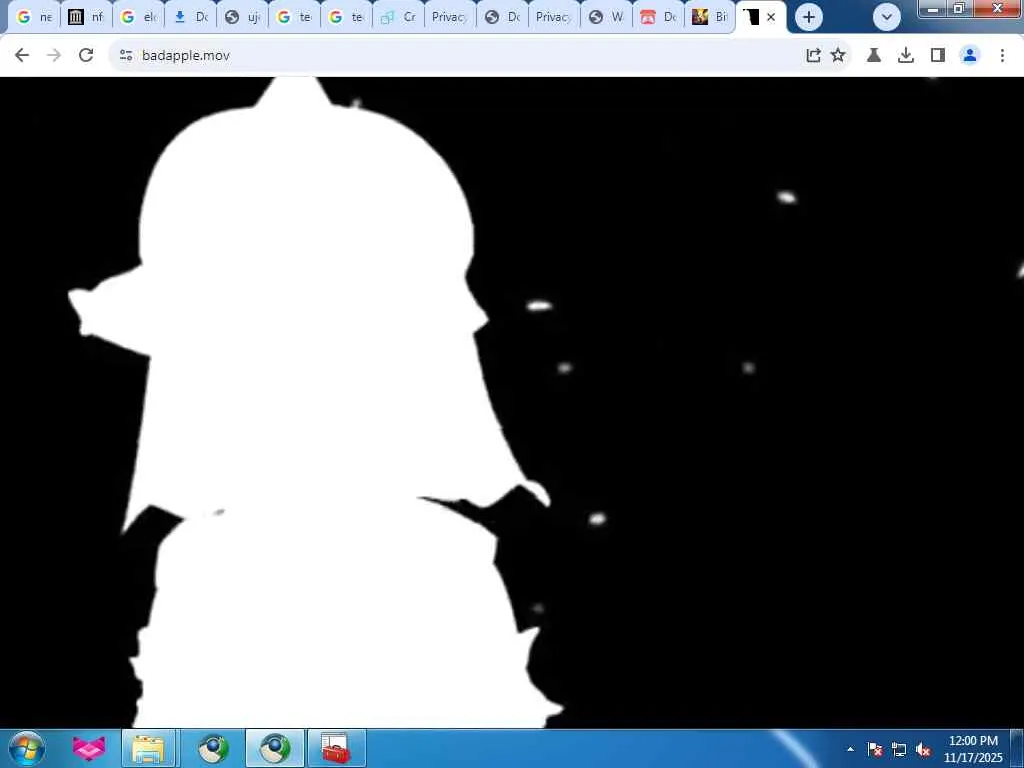Open the pink fox app in taskbar
1024x768 pixels.
(89, 748)
